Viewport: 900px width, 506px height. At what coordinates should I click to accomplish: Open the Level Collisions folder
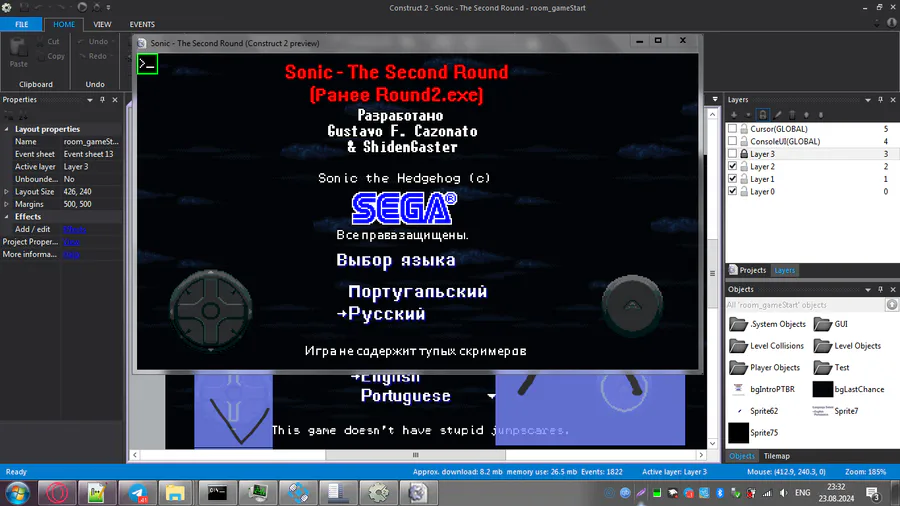click(766, 346)
